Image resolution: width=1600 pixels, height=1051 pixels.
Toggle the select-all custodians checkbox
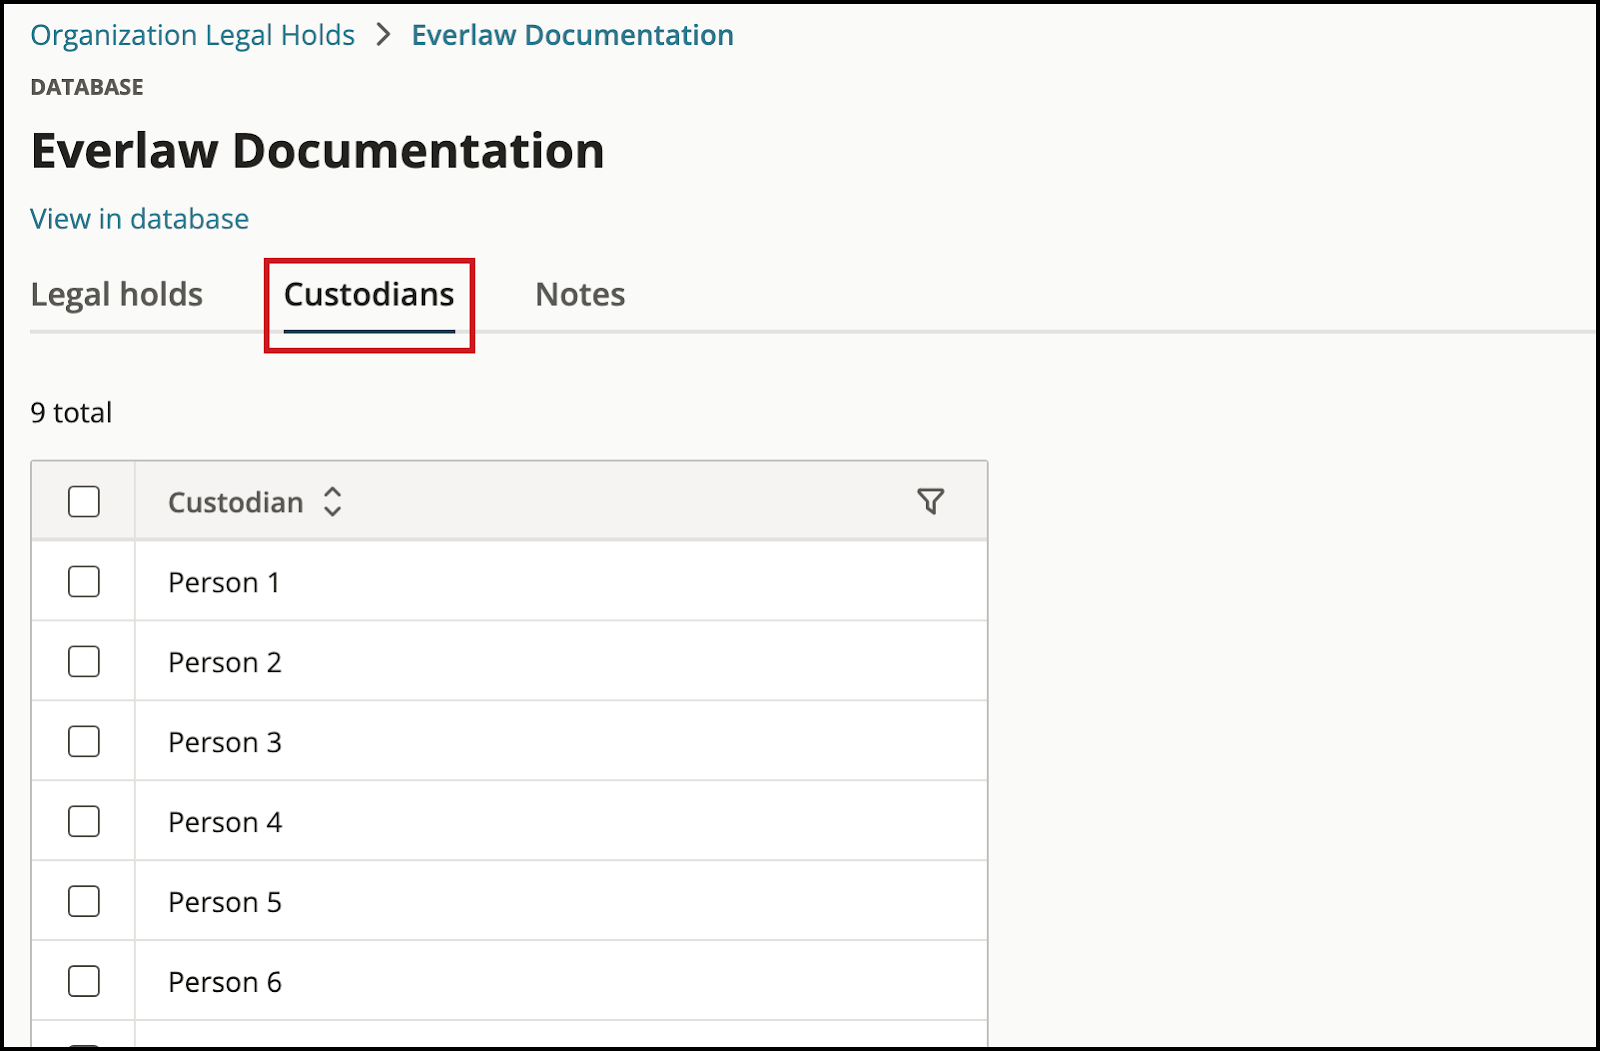[x=84, y=501]
